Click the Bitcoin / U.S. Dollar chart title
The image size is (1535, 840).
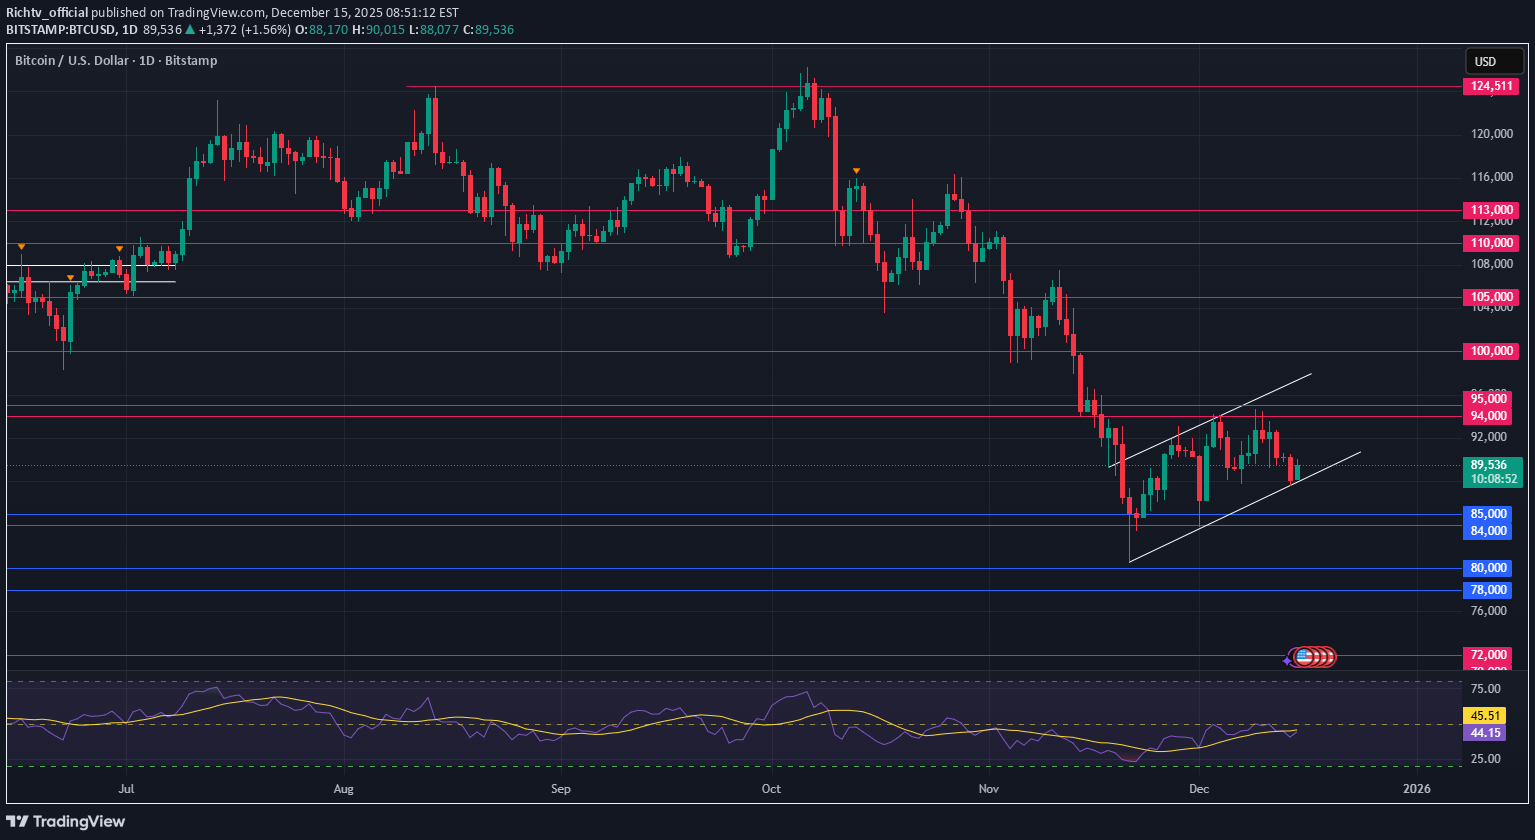(115, 60)
